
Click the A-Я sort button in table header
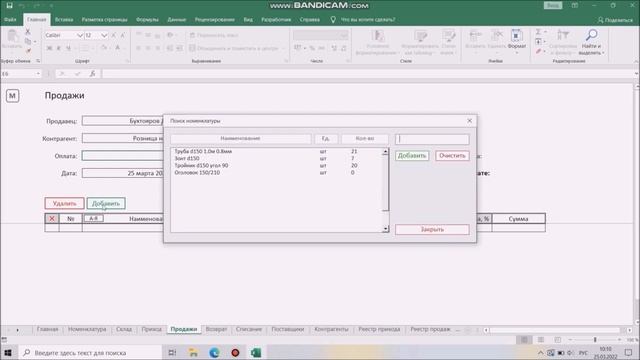pyautogui.click(x=93, y=218)
